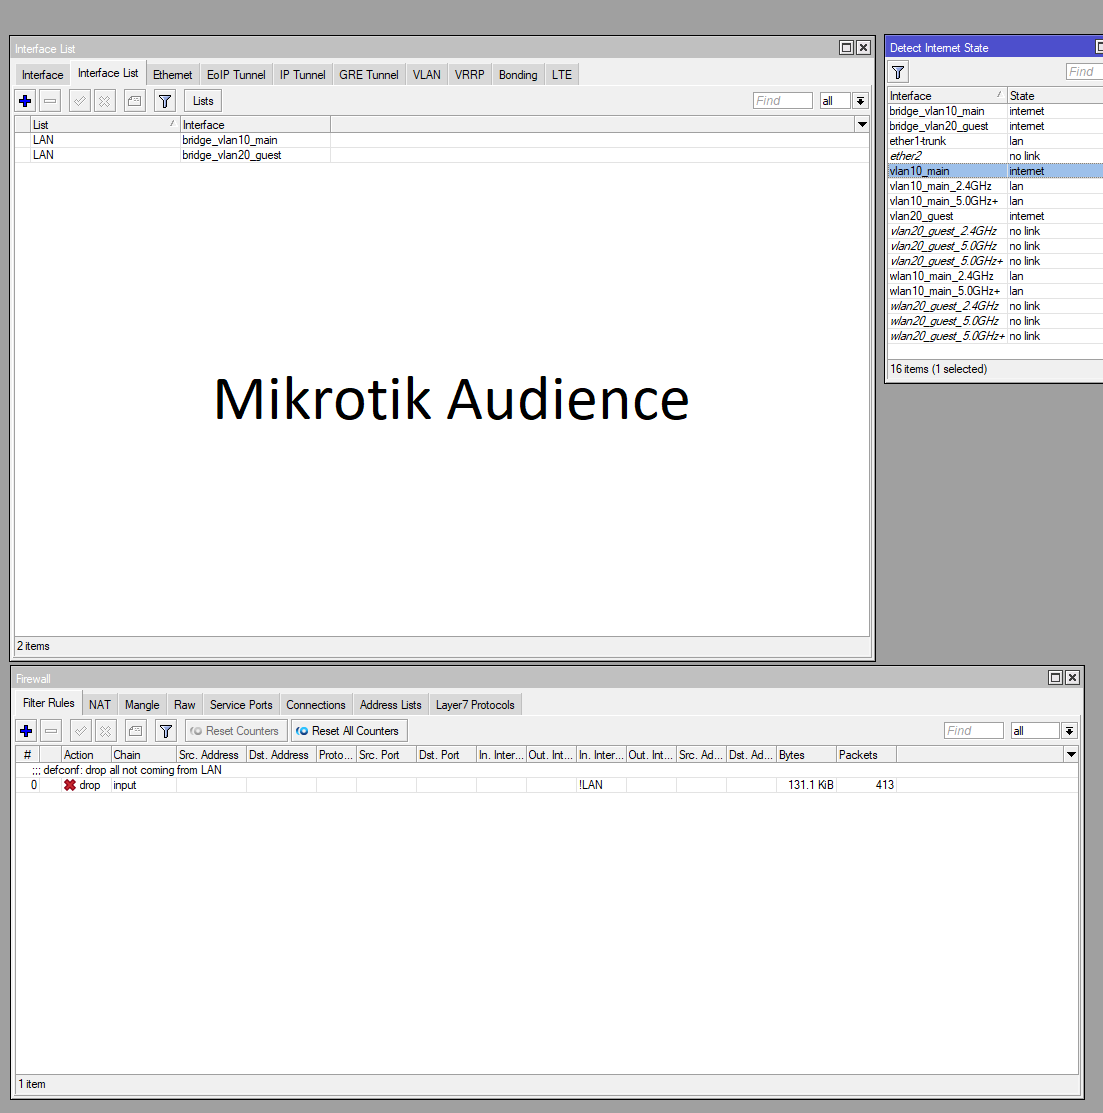The image size is (1103, 1113).
Task: Filter icon in Interface List toolbar
Action: coord(165,101)
